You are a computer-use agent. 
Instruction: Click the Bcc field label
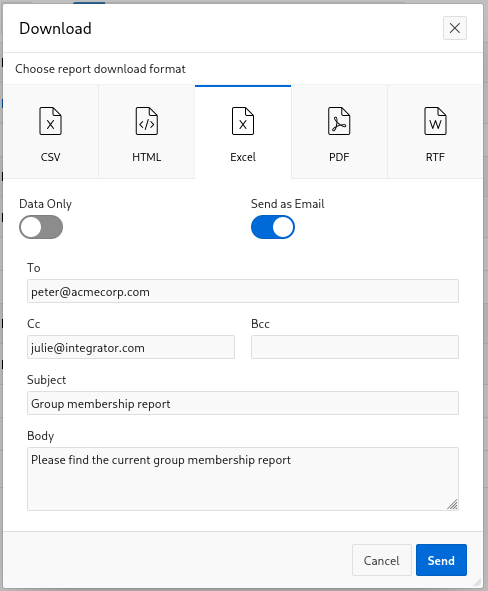tap(260, 324)
